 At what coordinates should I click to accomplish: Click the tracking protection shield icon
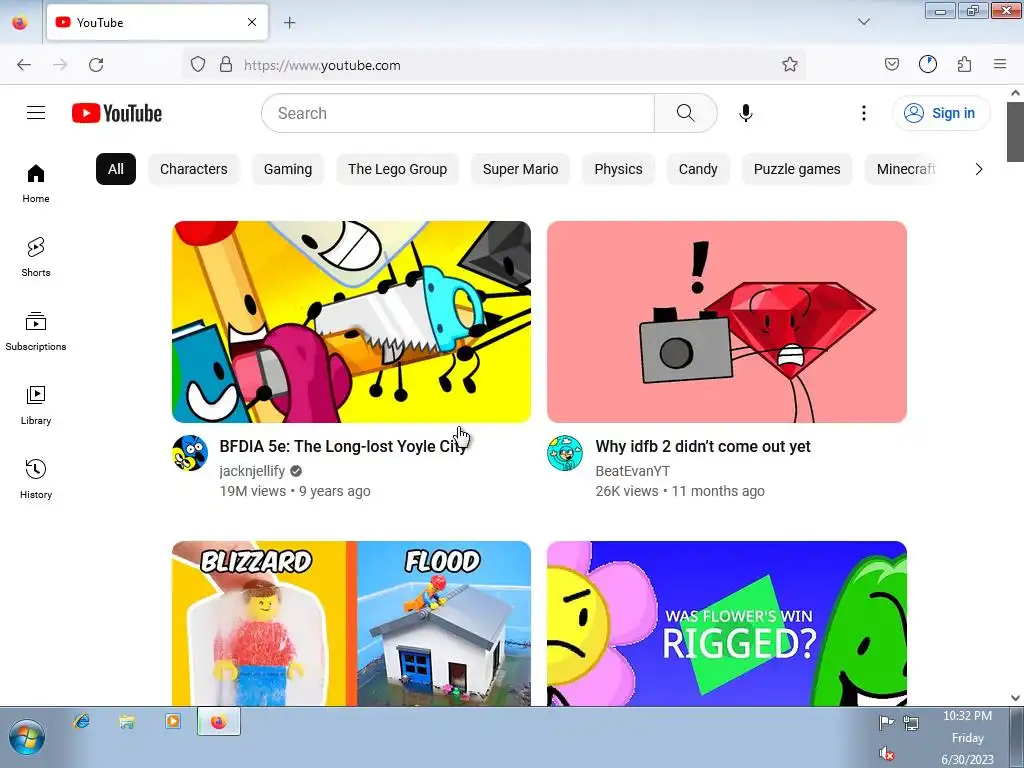(198, 65)
